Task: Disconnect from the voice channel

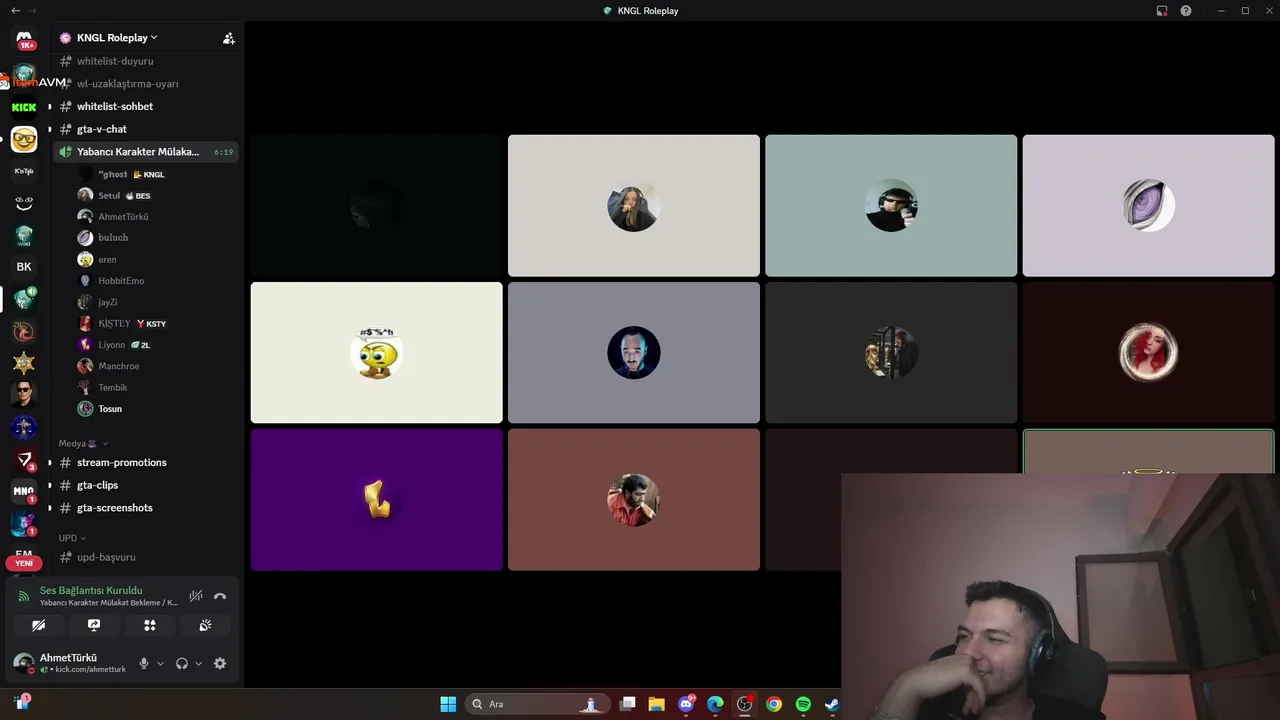Action: pyautogui.click(x=220, y=596)
